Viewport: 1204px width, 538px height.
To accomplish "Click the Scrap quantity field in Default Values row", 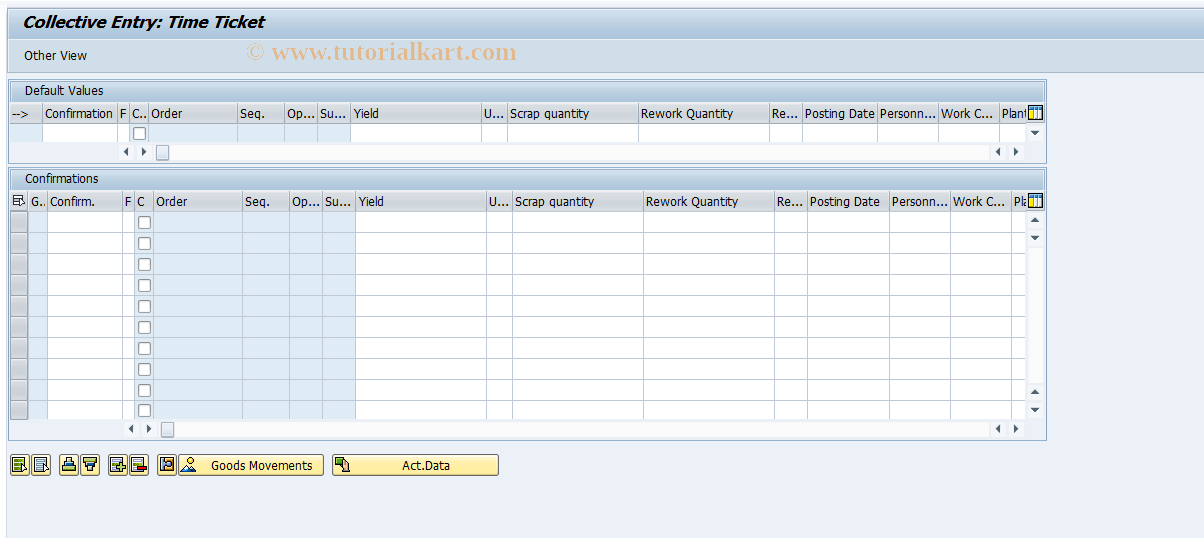I will 573,133.
